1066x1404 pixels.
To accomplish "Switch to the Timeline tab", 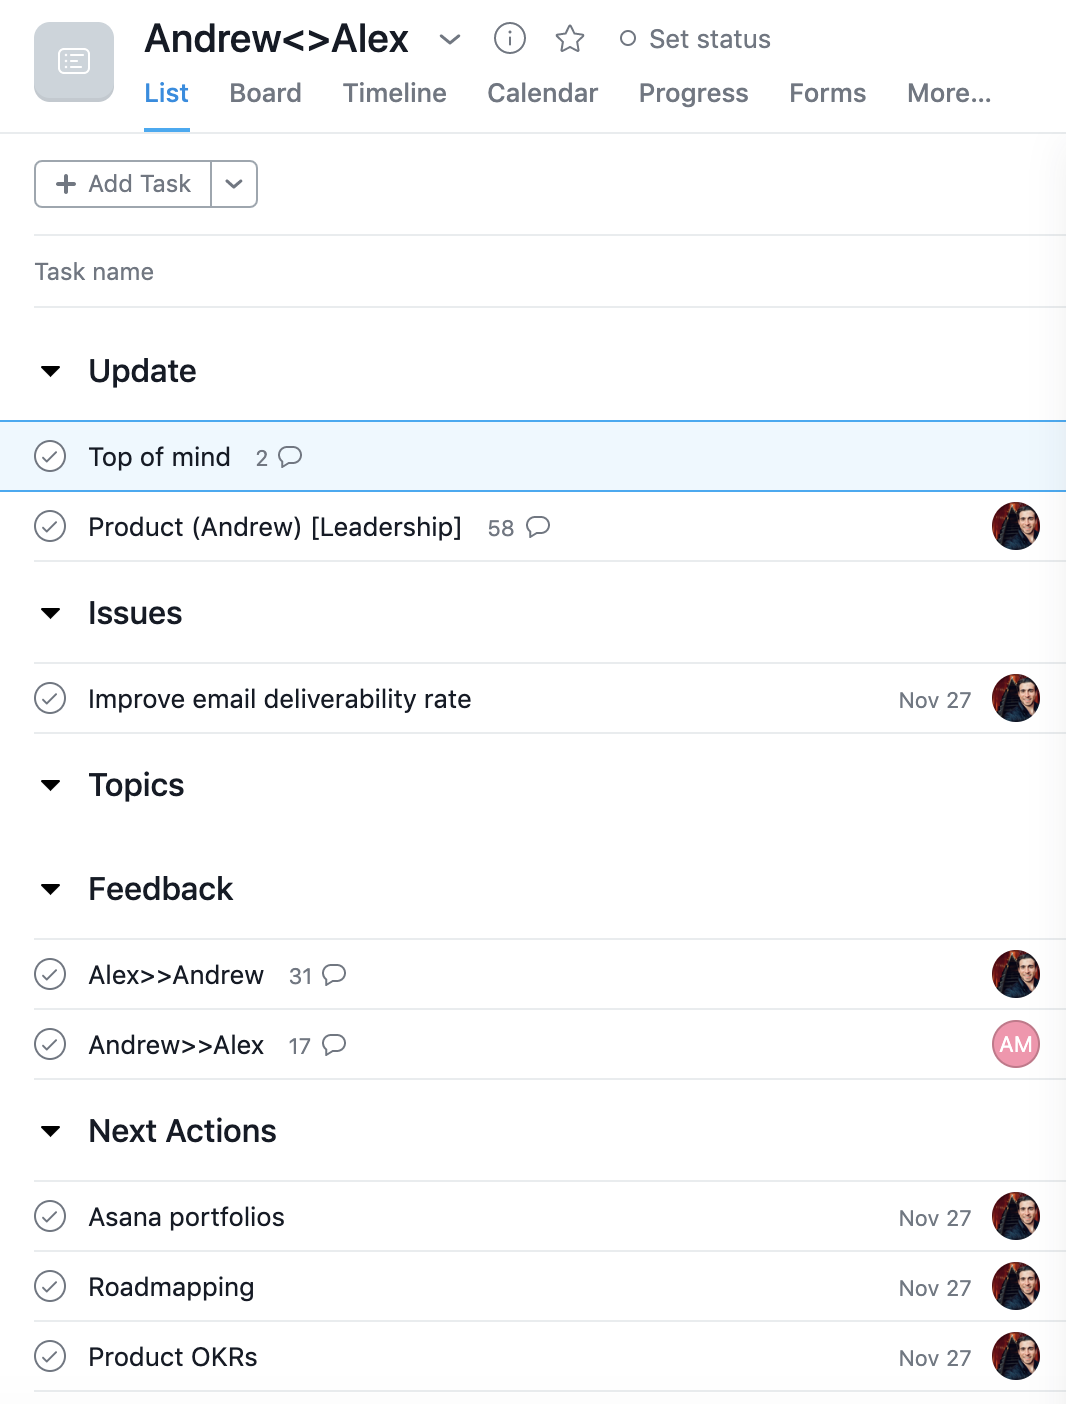I will [394, 93].
